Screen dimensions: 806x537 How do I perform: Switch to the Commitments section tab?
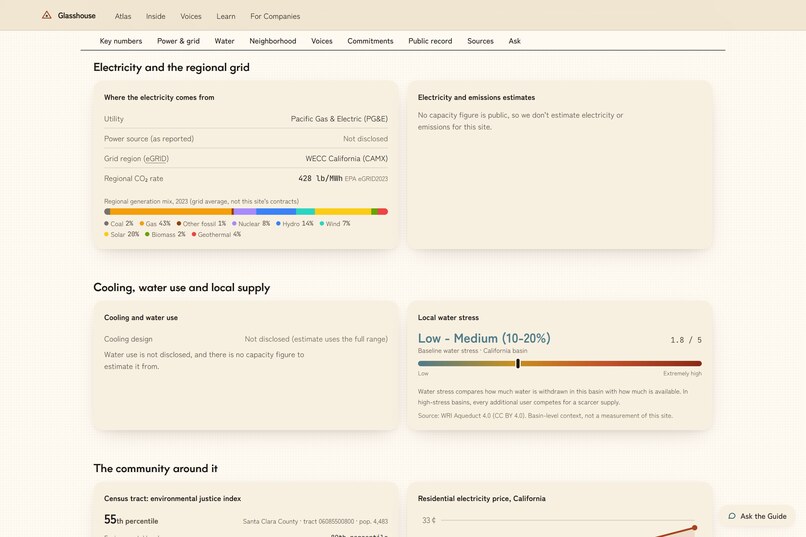point(370,41)
